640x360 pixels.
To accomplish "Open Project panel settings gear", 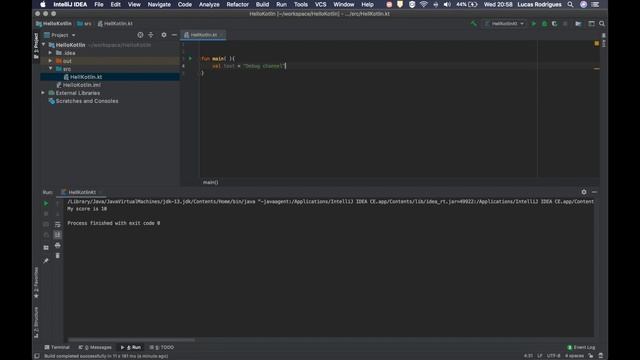I will tap(164, 35).
